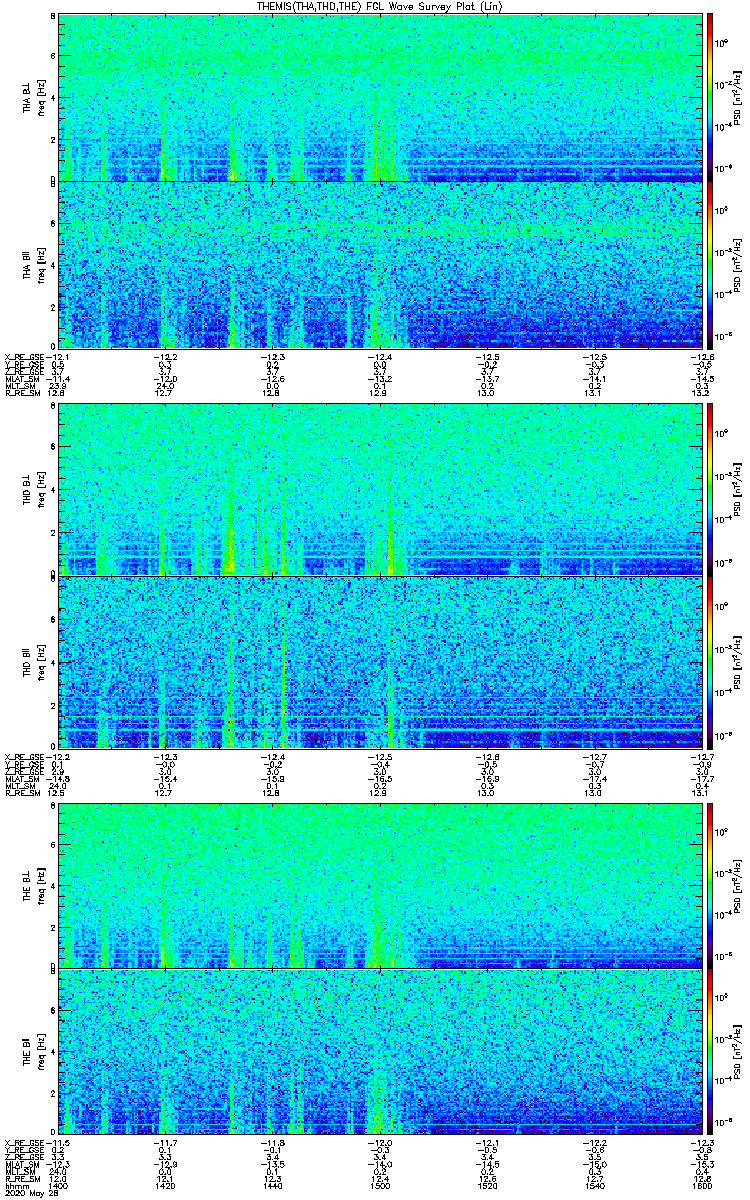Click the "8" top frequency tick of THD B⊥

(52, 408)
